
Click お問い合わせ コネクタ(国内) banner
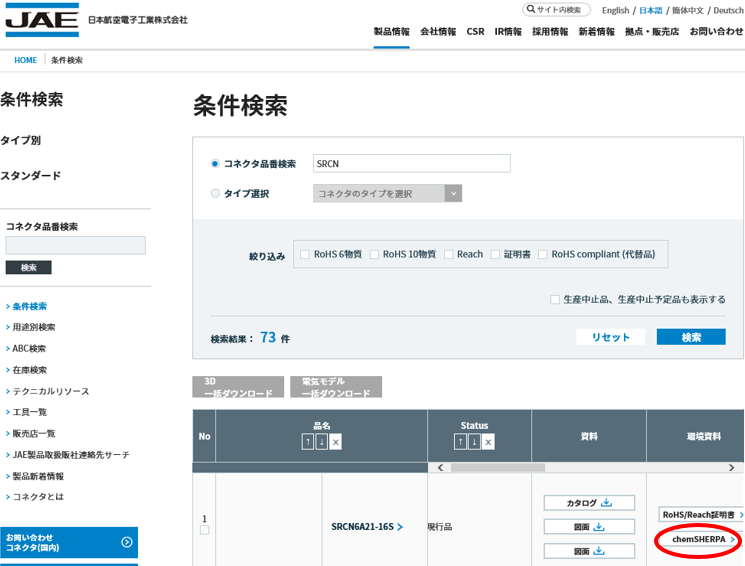point(69,542)
